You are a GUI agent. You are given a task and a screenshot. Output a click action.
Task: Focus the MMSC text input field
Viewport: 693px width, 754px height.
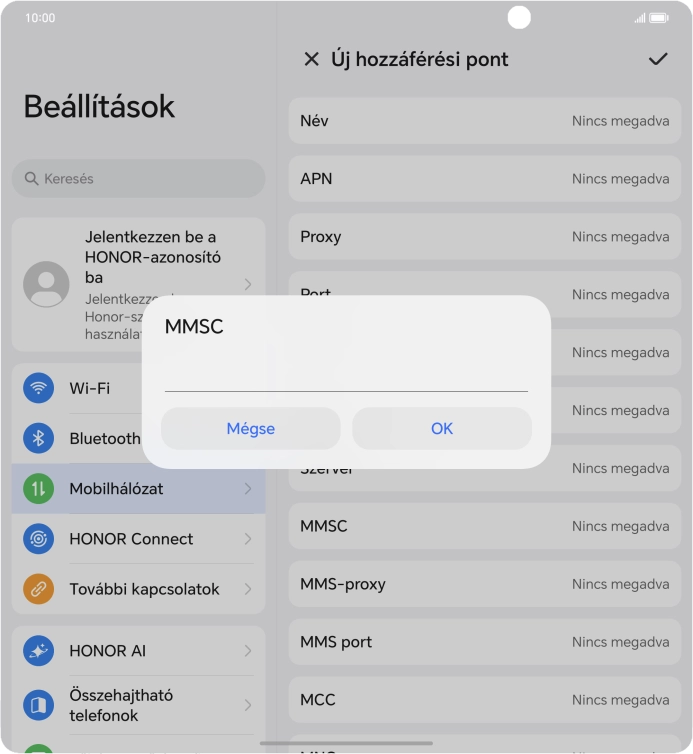tap(346, 376)
